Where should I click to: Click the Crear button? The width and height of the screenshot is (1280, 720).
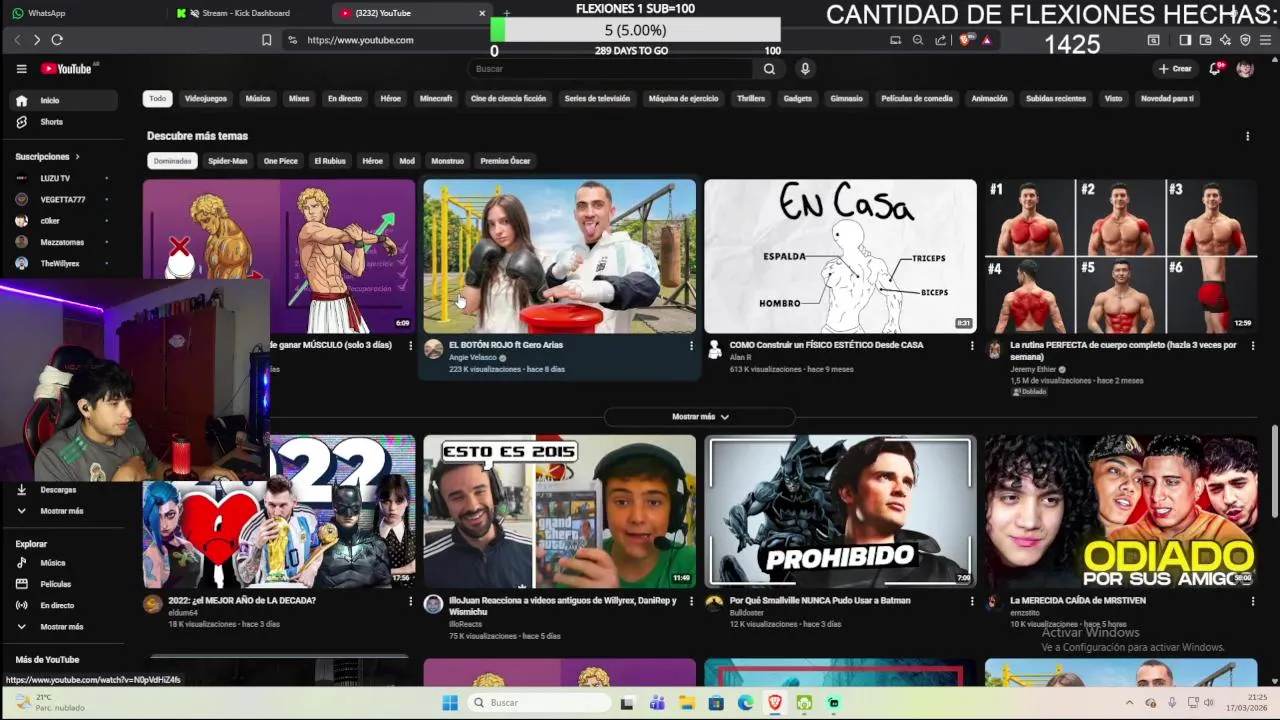[1175, 69]
